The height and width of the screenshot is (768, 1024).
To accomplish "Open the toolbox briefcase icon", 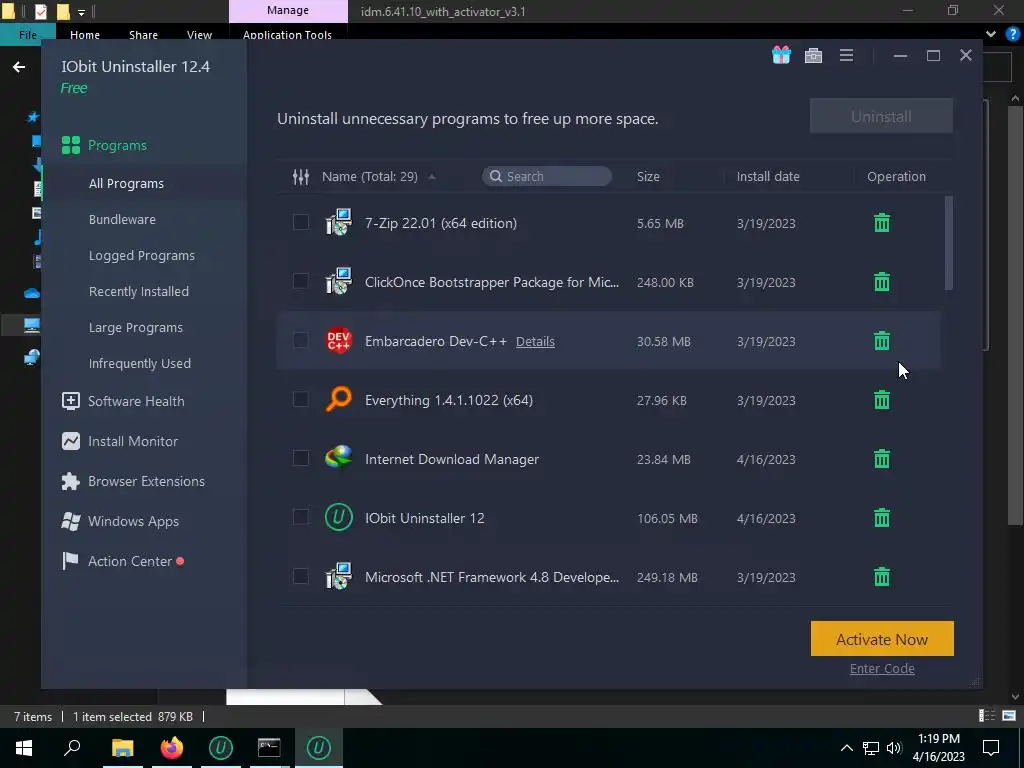I will click(x=813, y=56).
